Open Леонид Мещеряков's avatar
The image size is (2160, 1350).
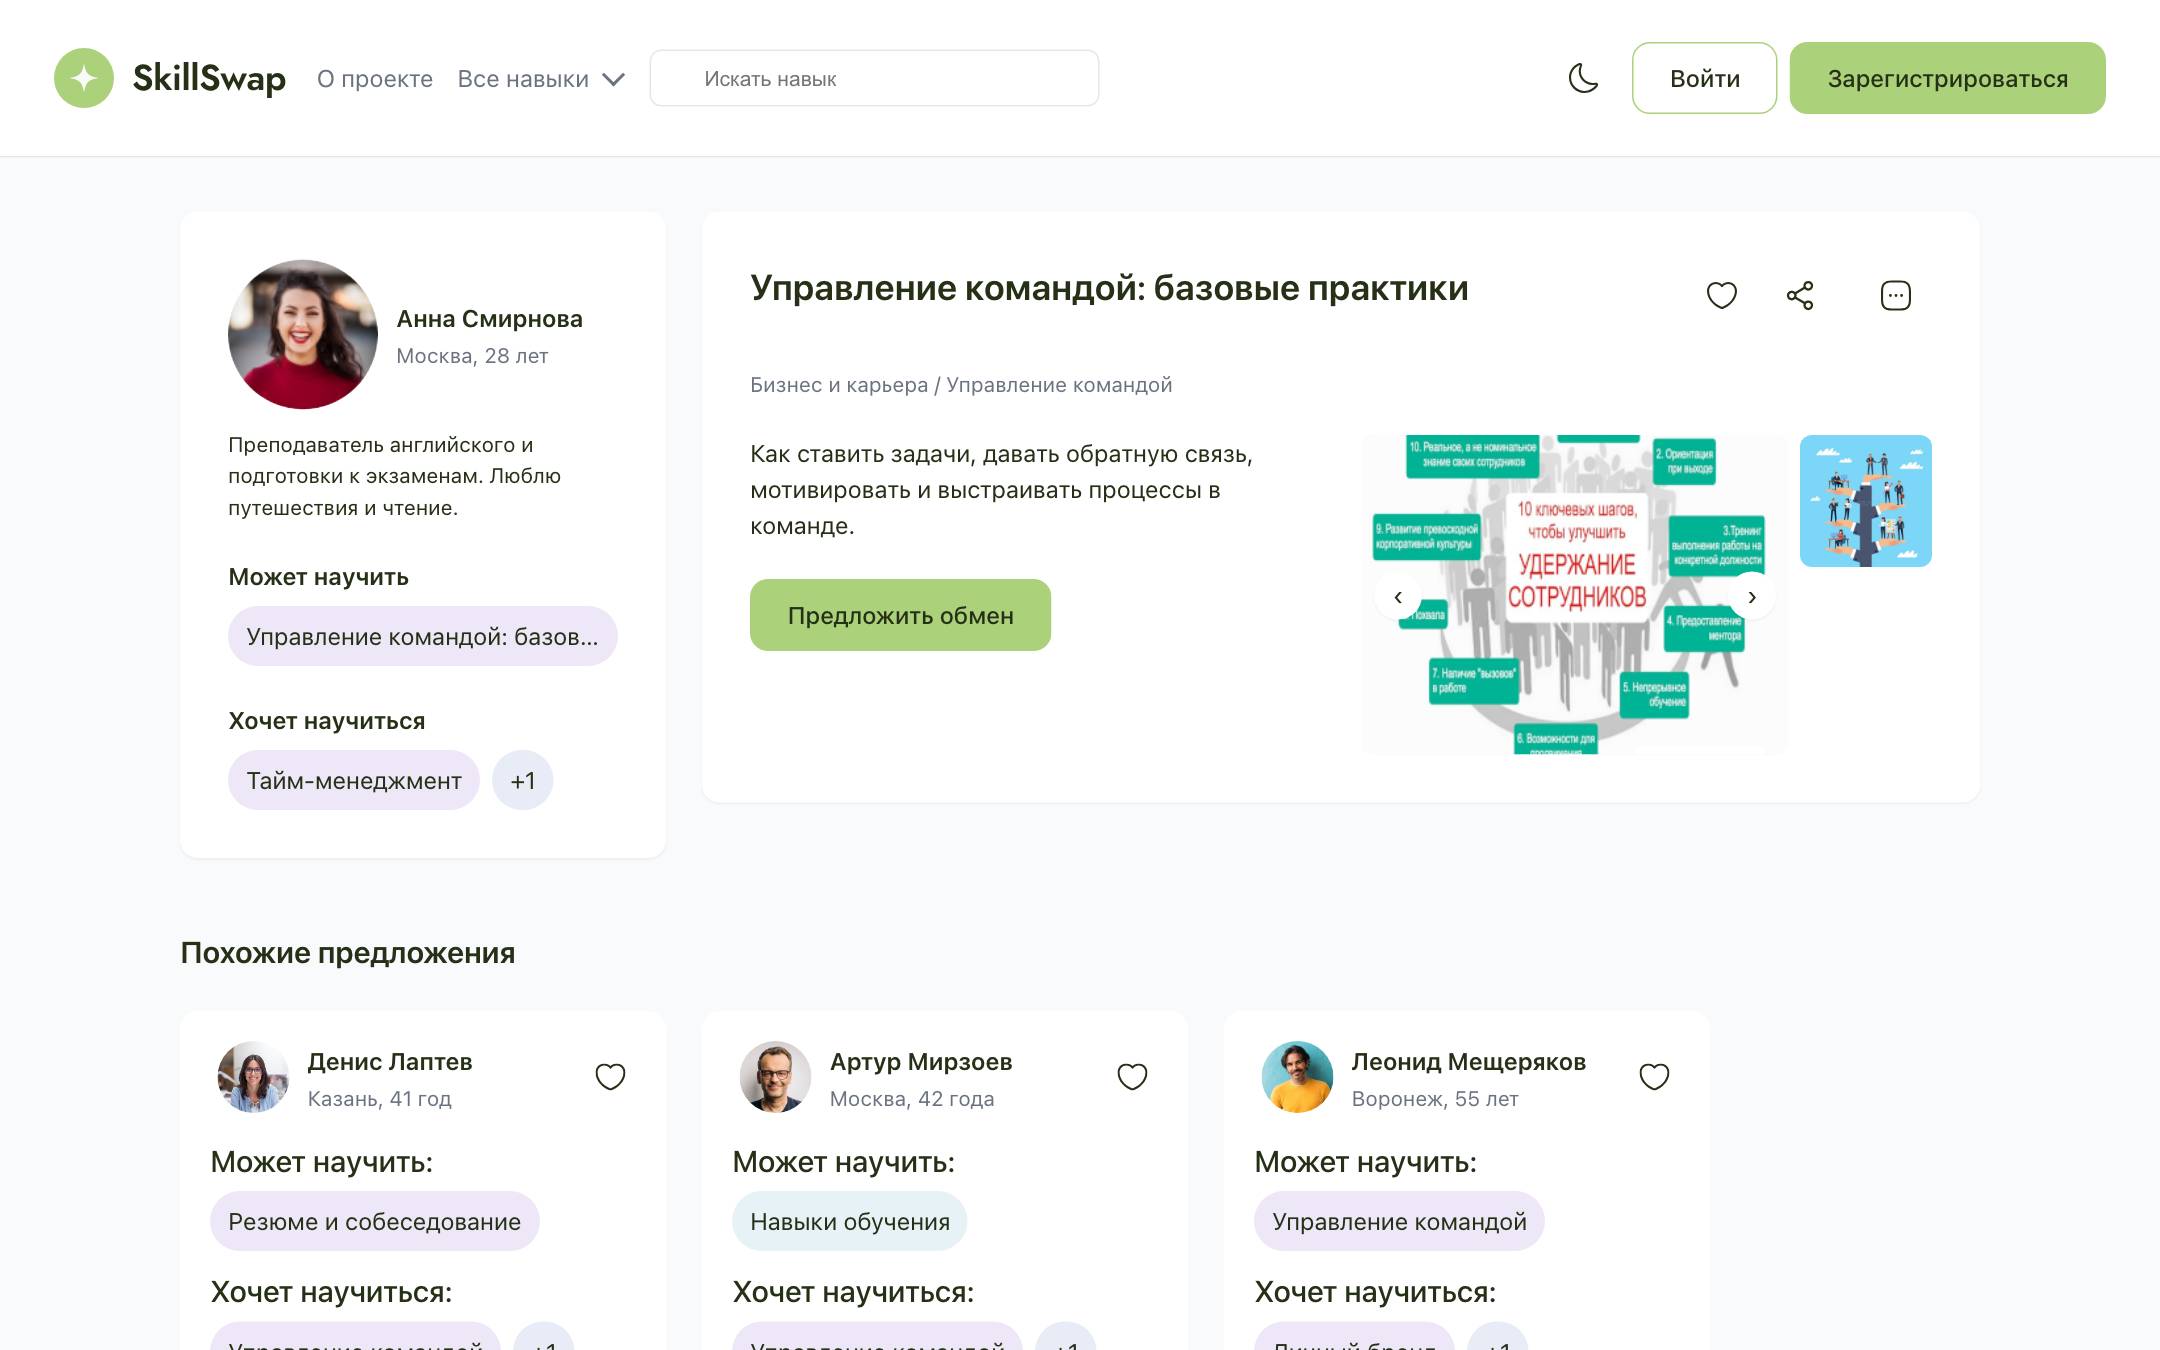(1297, 1077)
